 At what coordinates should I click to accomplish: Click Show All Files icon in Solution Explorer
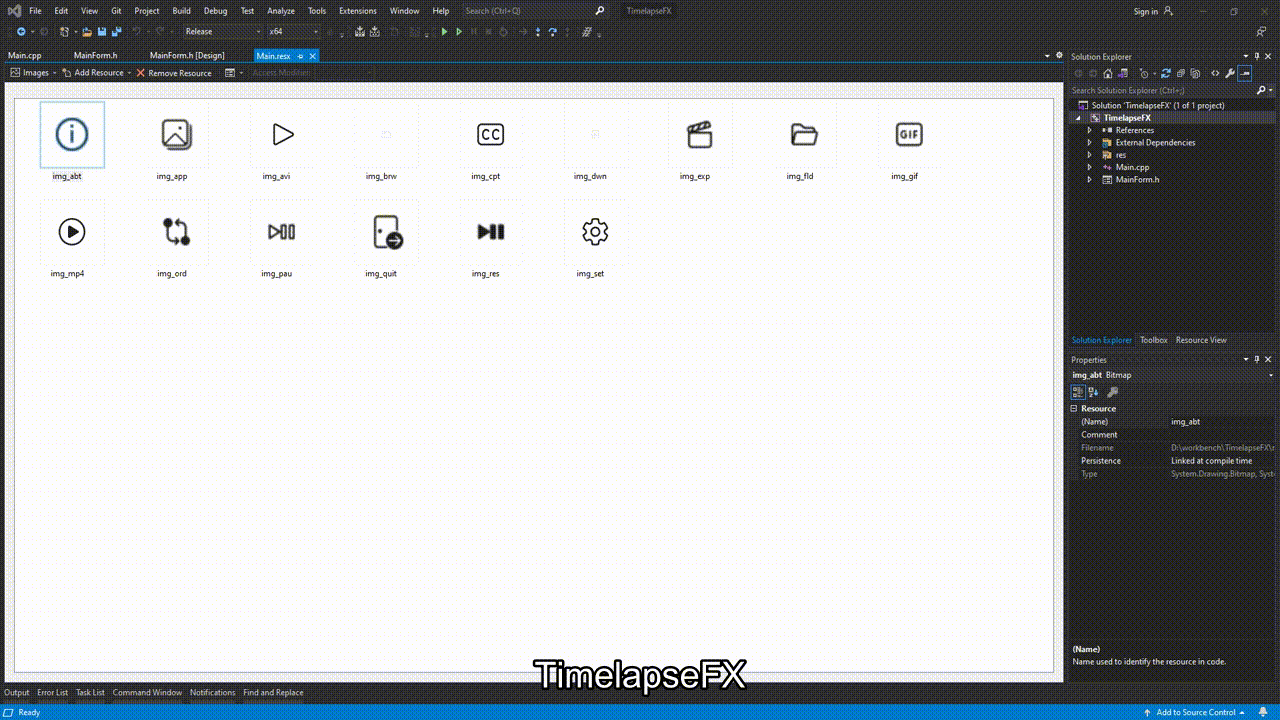pyautogui.click(x=1195, y=73)
